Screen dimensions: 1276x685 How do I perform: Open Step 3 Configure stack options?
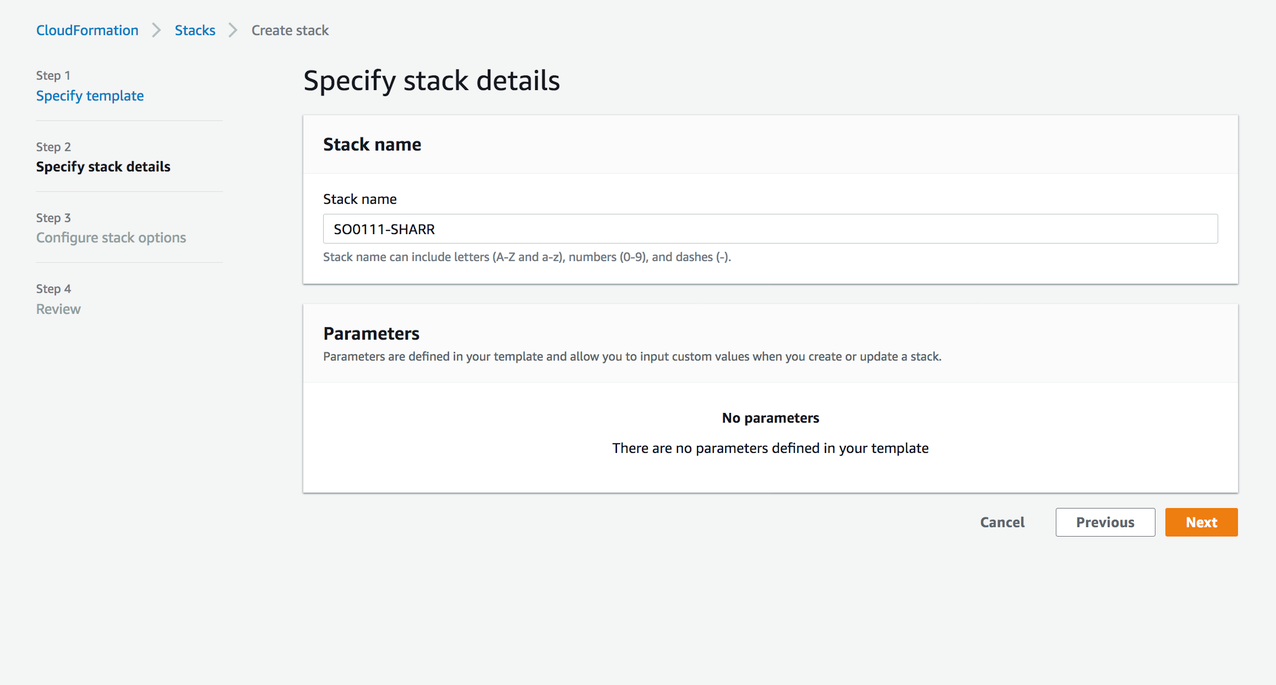point(111,237)
